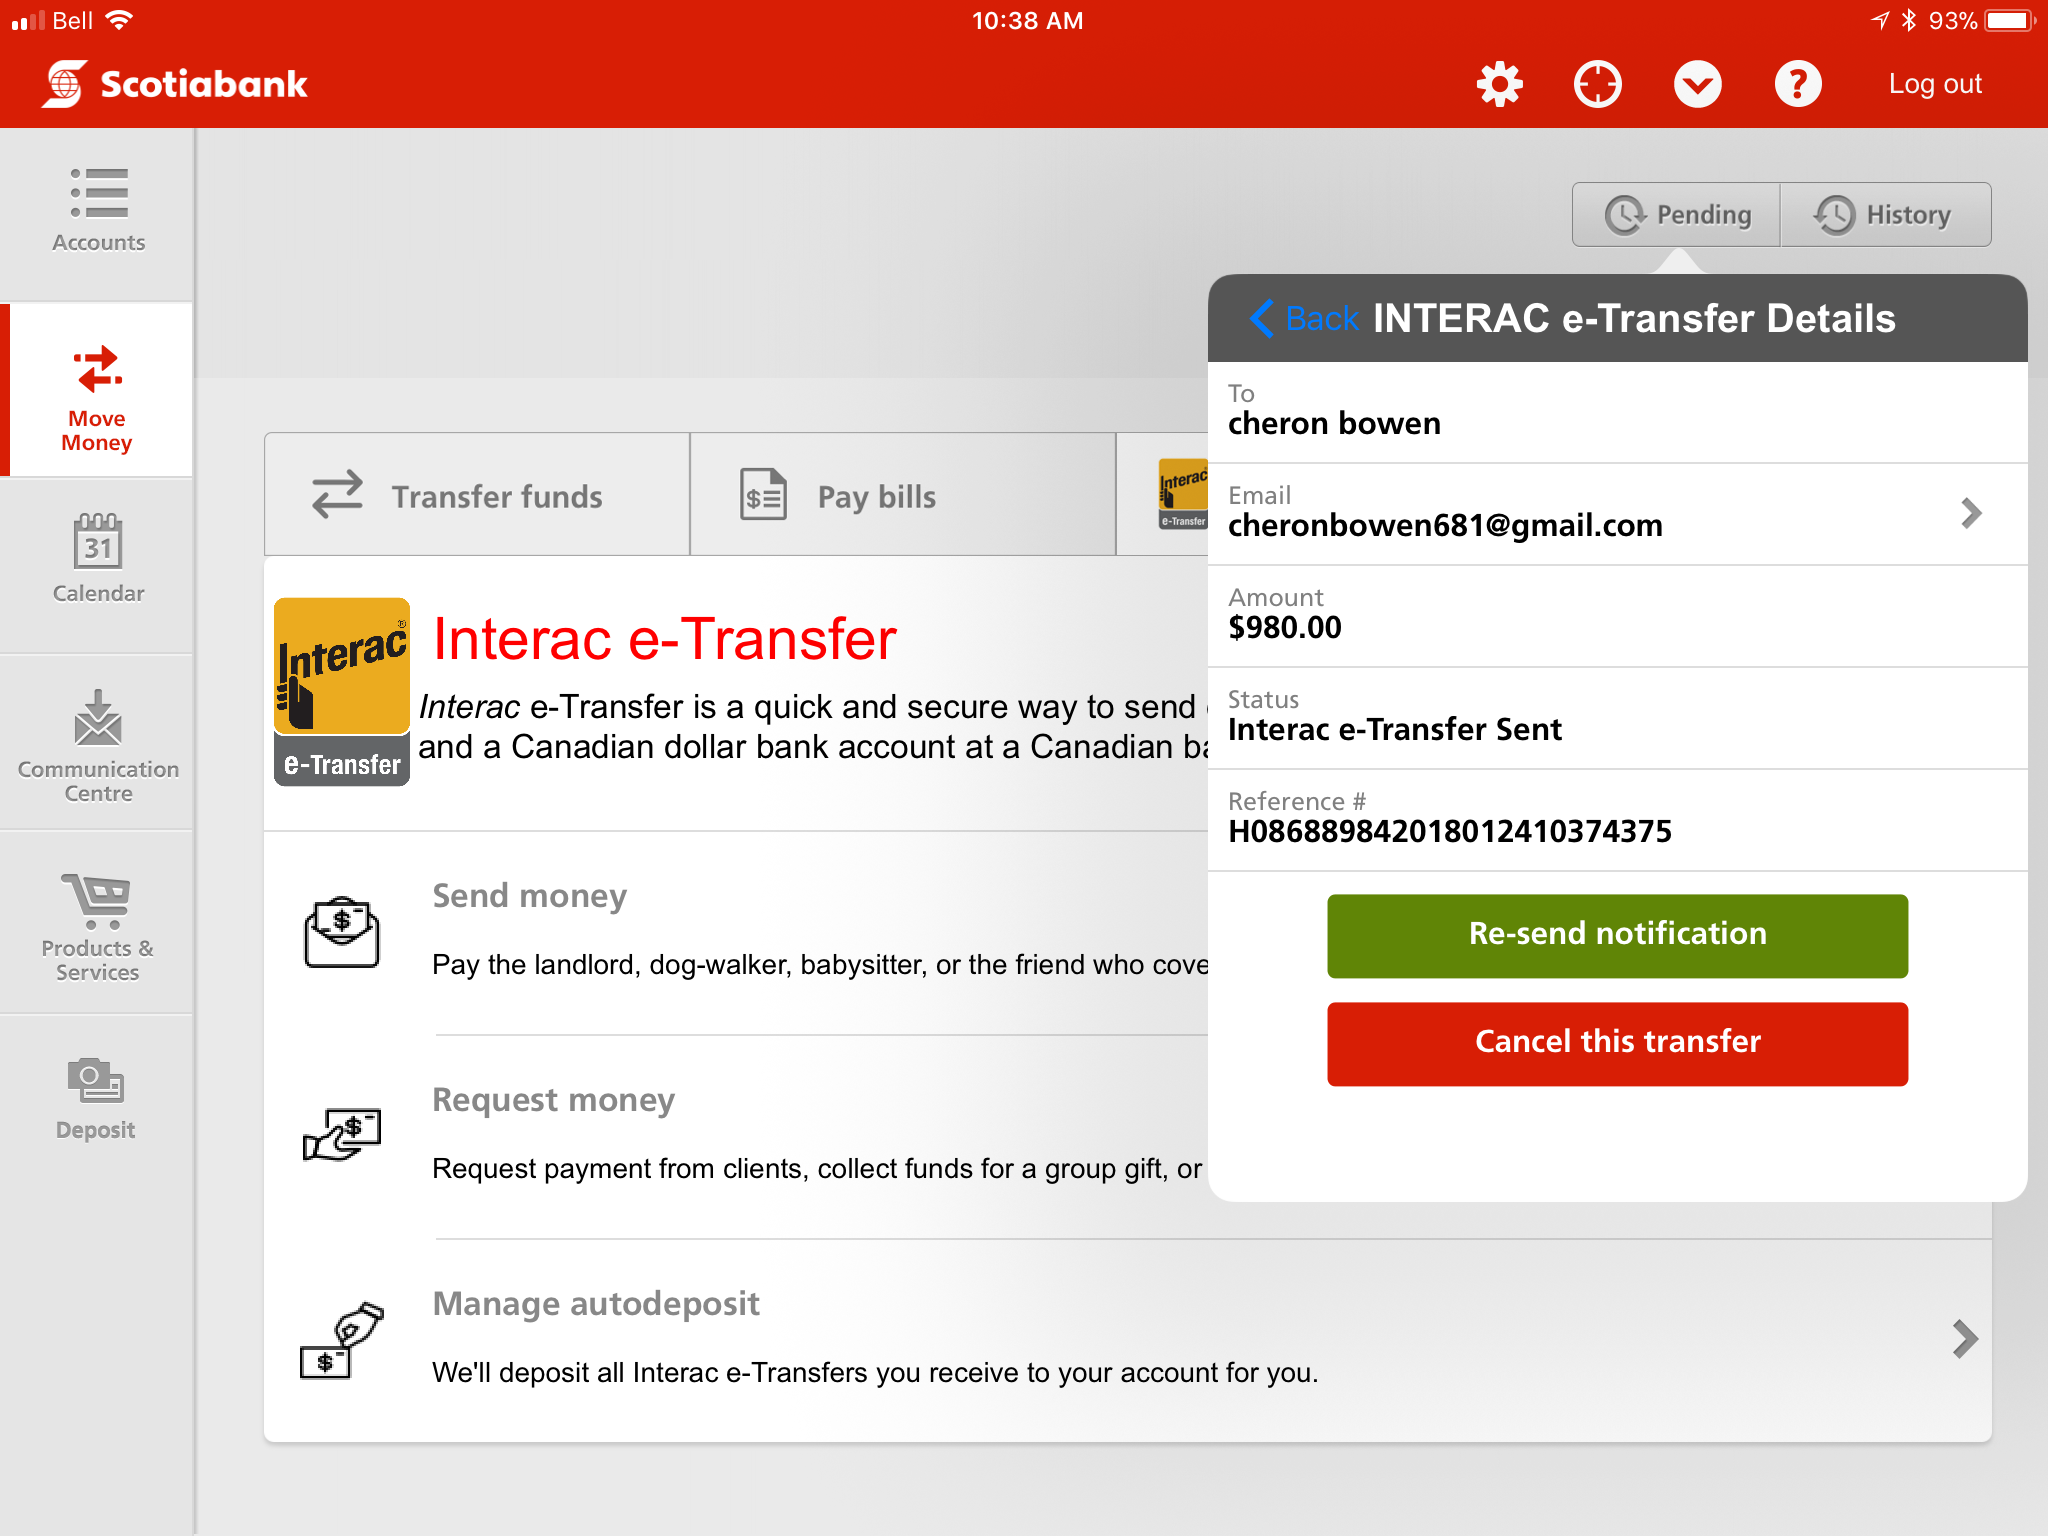
Task: Select the amount $980.00
Action: click(x=1285, y=627)
